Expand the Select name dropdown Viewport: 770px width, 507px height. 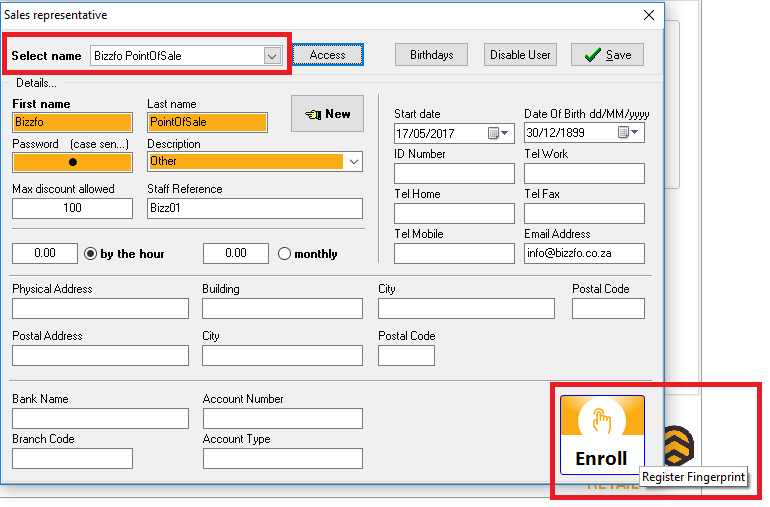click(x=272, y=56)
